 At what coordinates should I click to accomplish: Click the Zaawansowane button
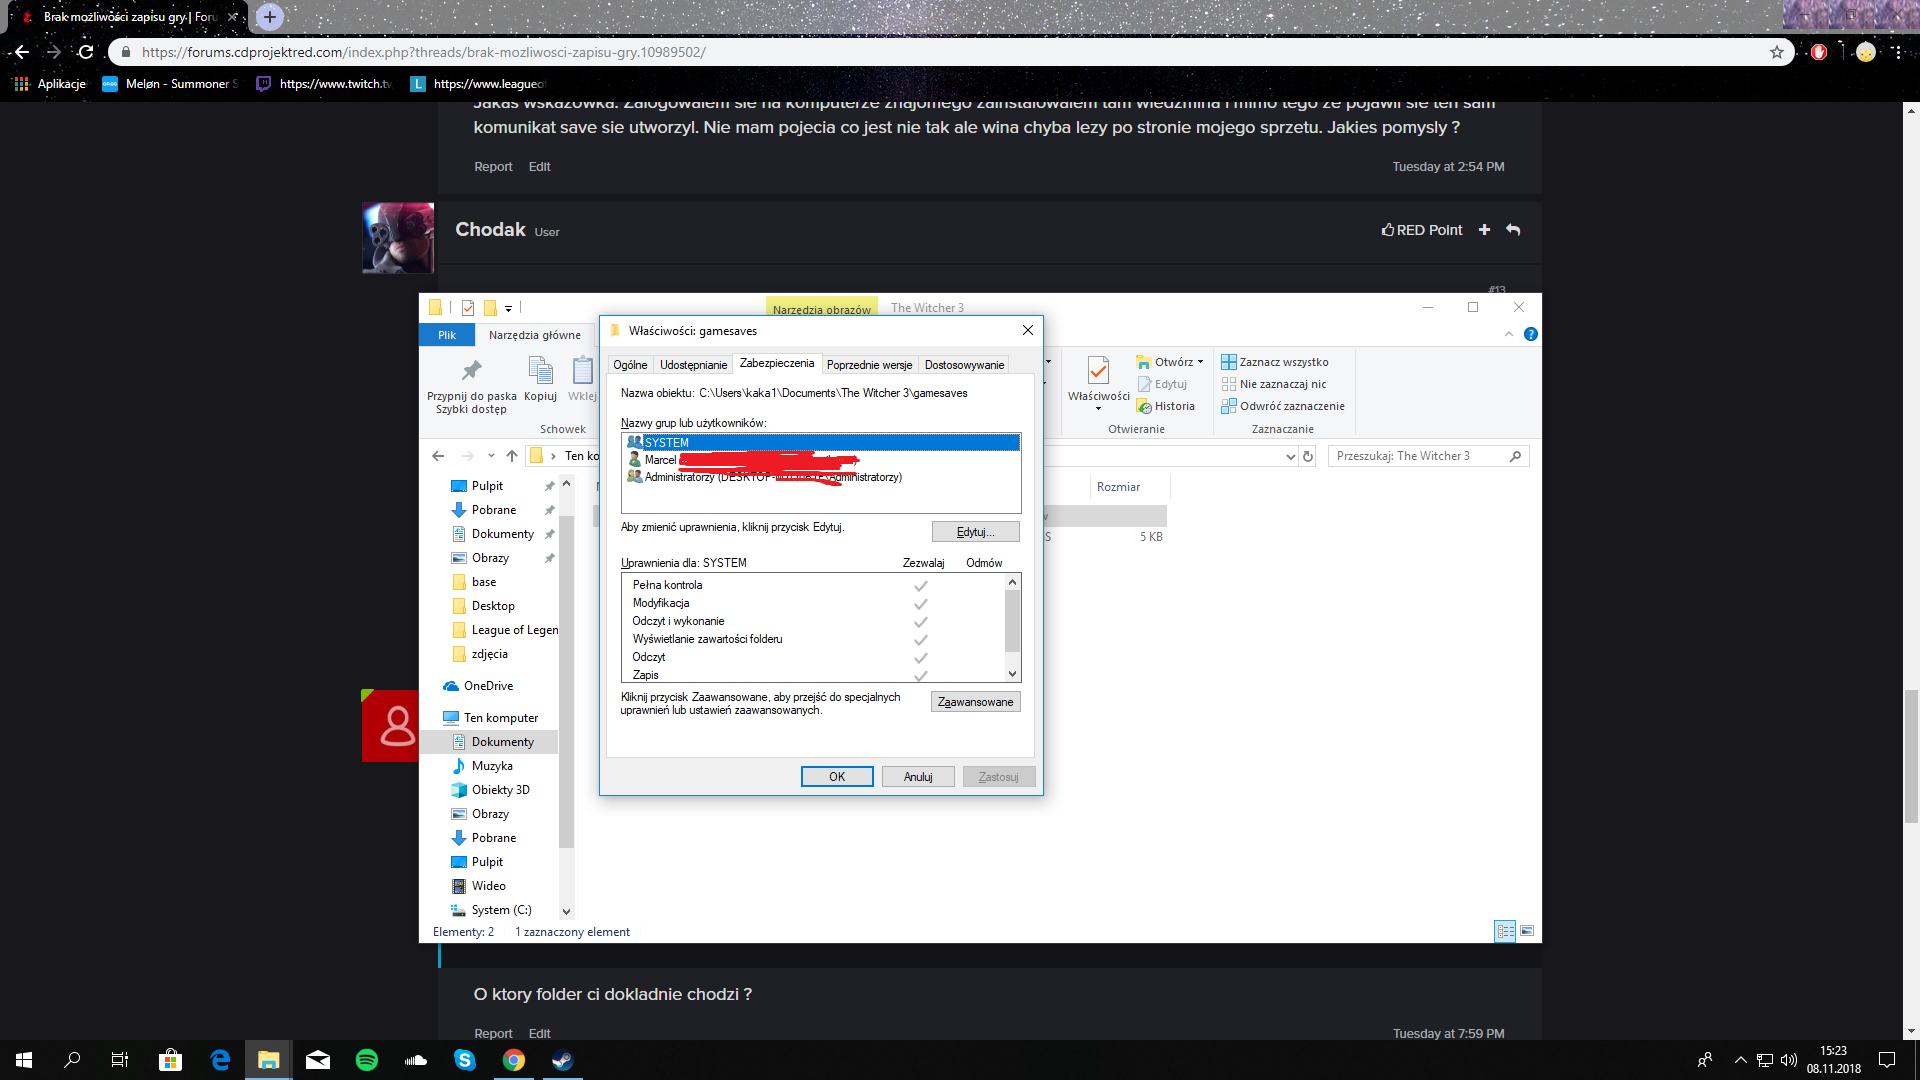[x=976, y=702]
